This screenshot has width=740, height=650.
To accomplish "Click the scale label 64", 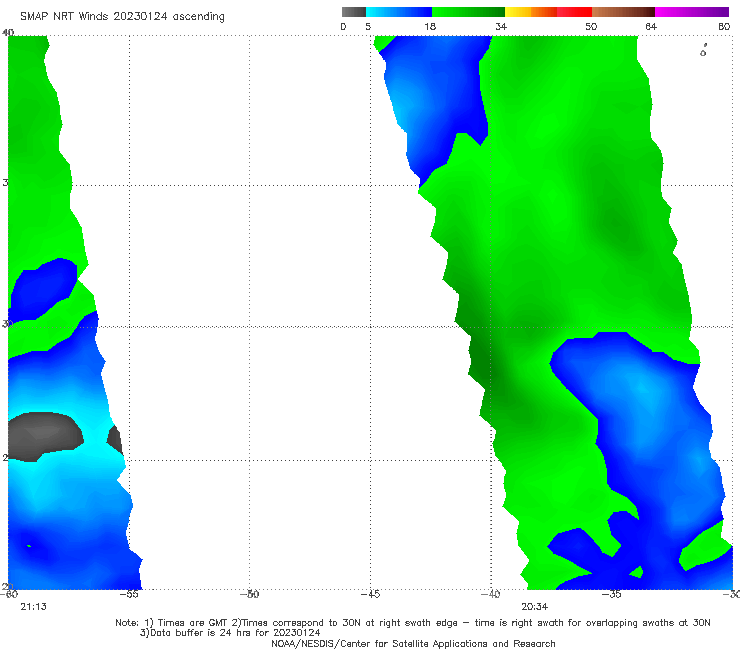I will click(651, 27).
